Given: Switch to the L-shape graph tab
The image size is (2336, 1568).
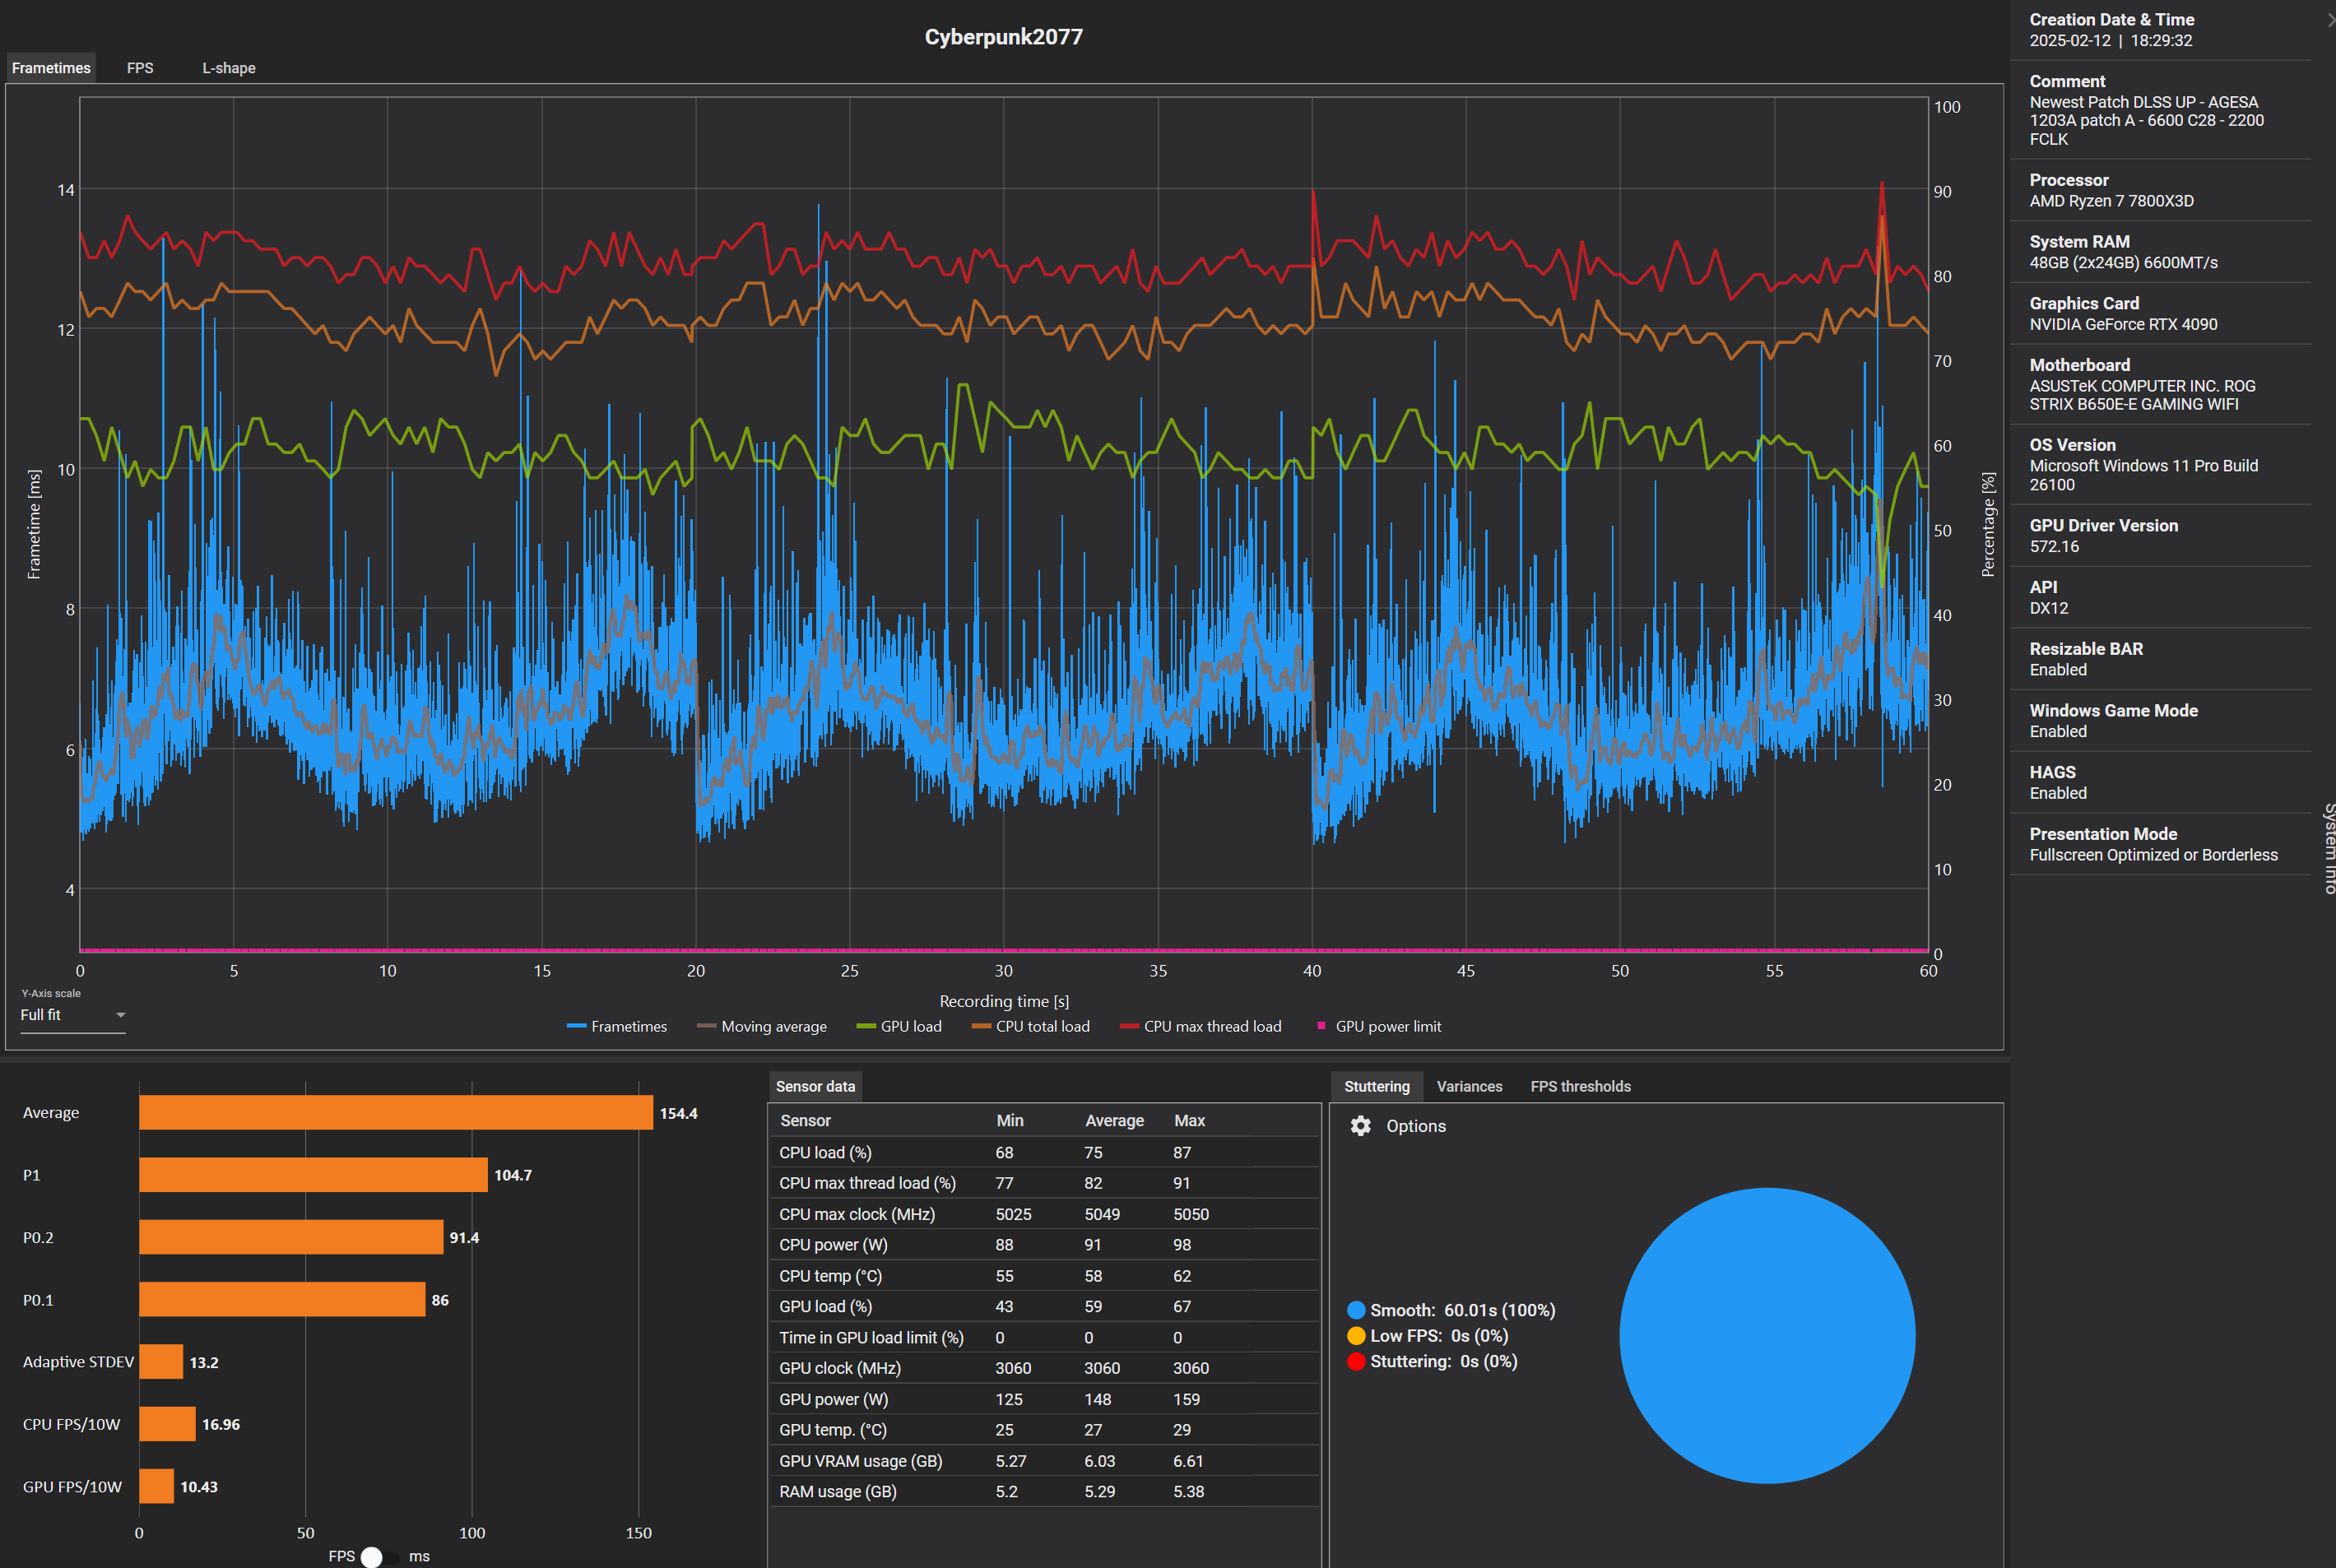Looking at the screenshot, I should pos(229,68).
